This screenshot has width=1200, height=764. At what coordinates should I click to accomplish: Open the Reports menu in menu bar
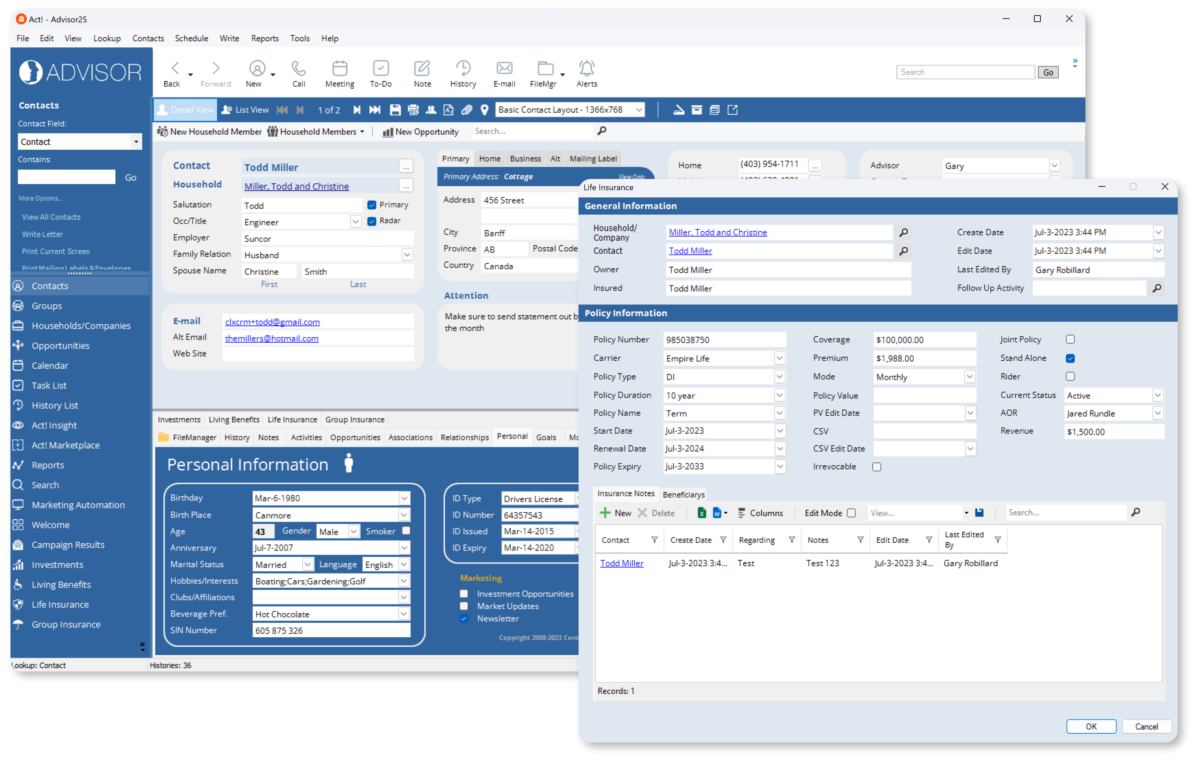(x=265, y=38)
